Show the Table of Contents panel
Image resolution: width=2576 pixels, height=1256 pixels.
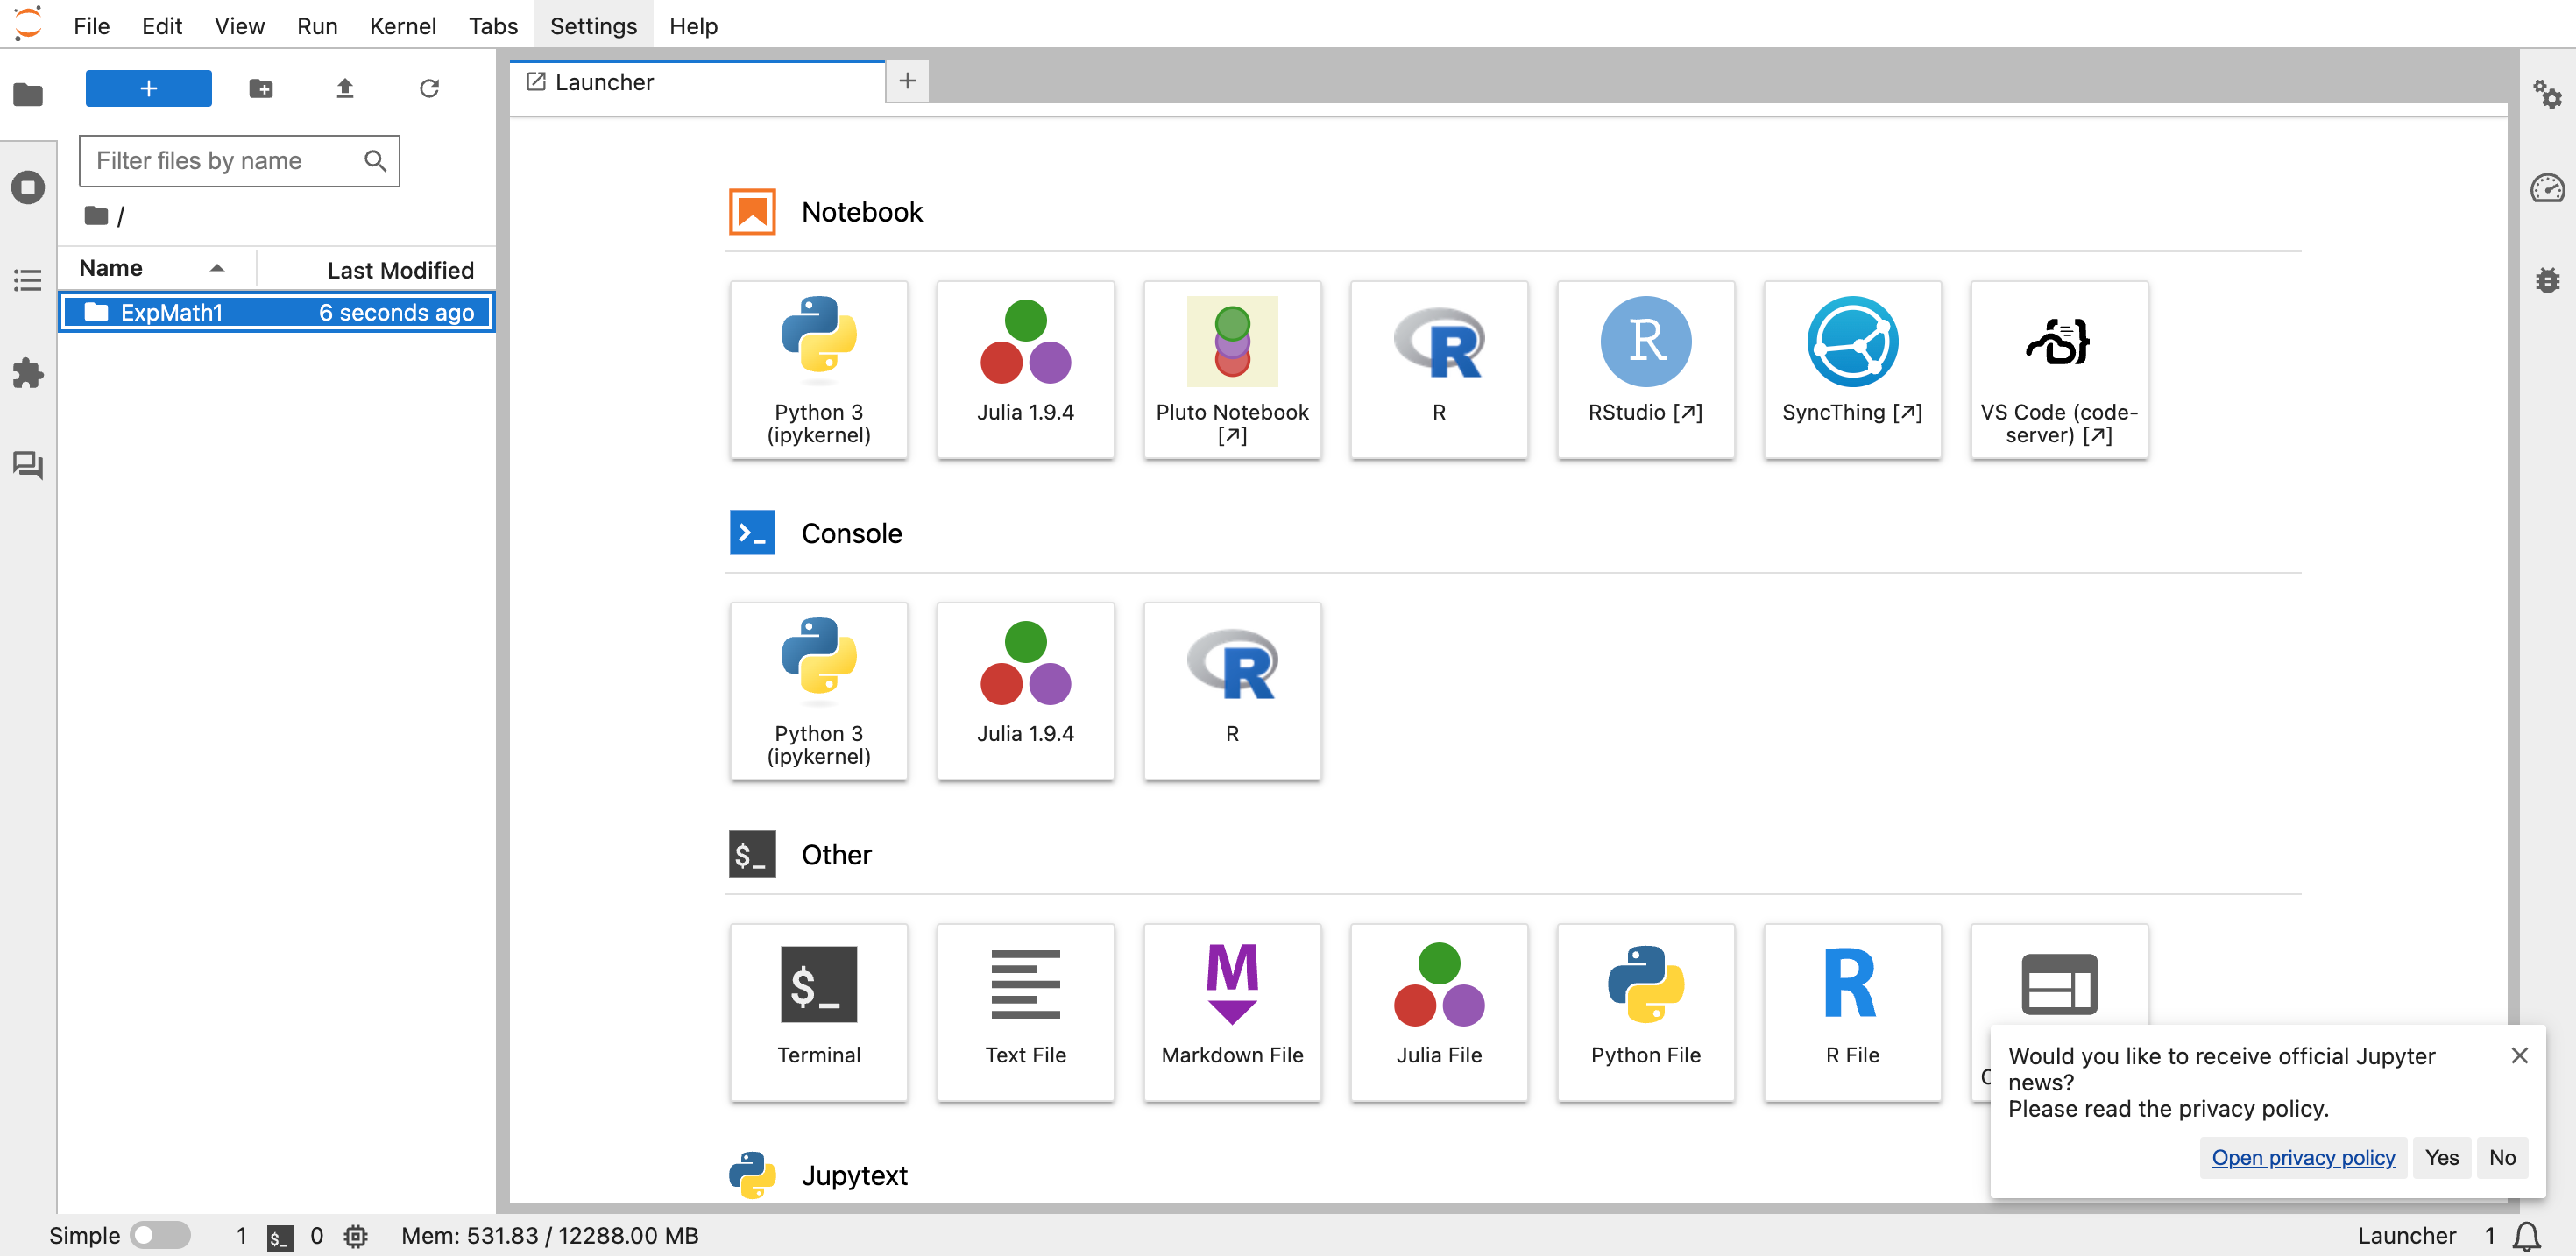pos(28,280)
